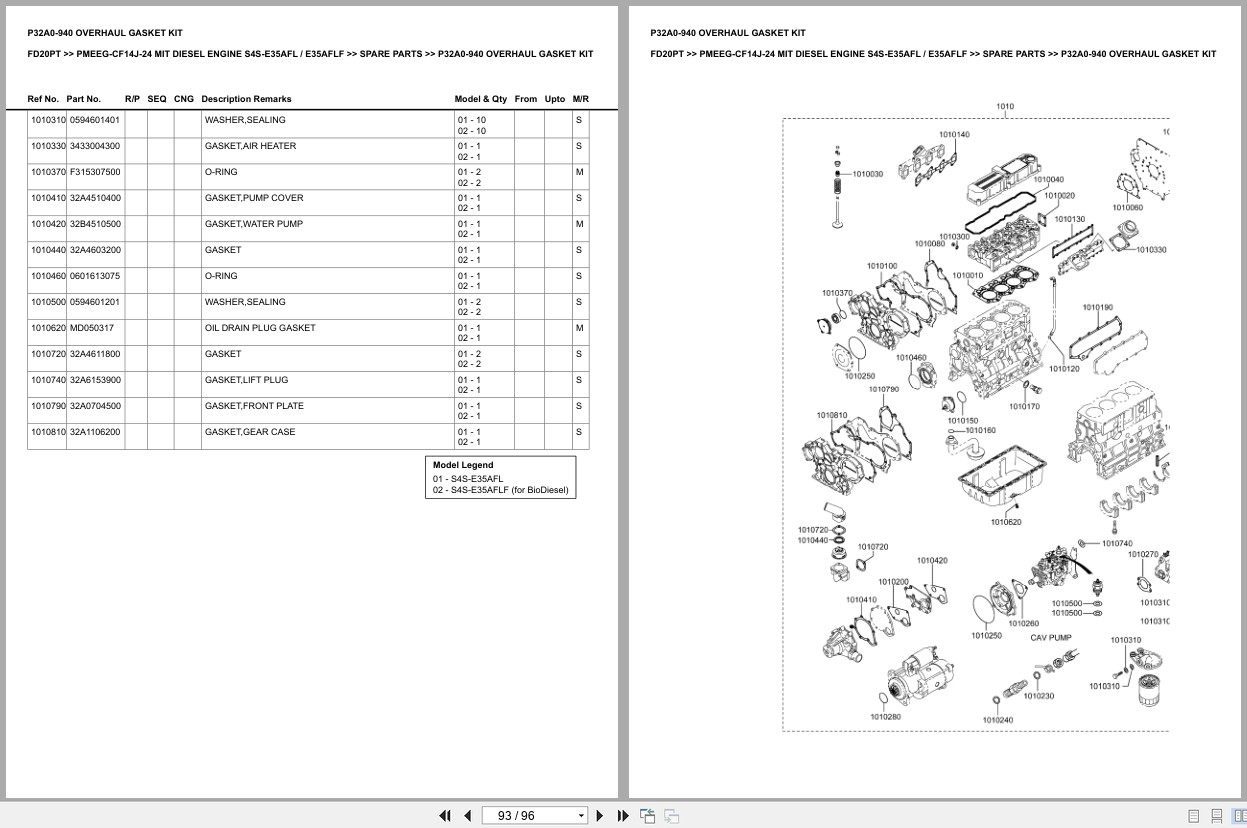Go to the next page
Image resolution: width=1247 pixels, height=828 pixels.
600,816
